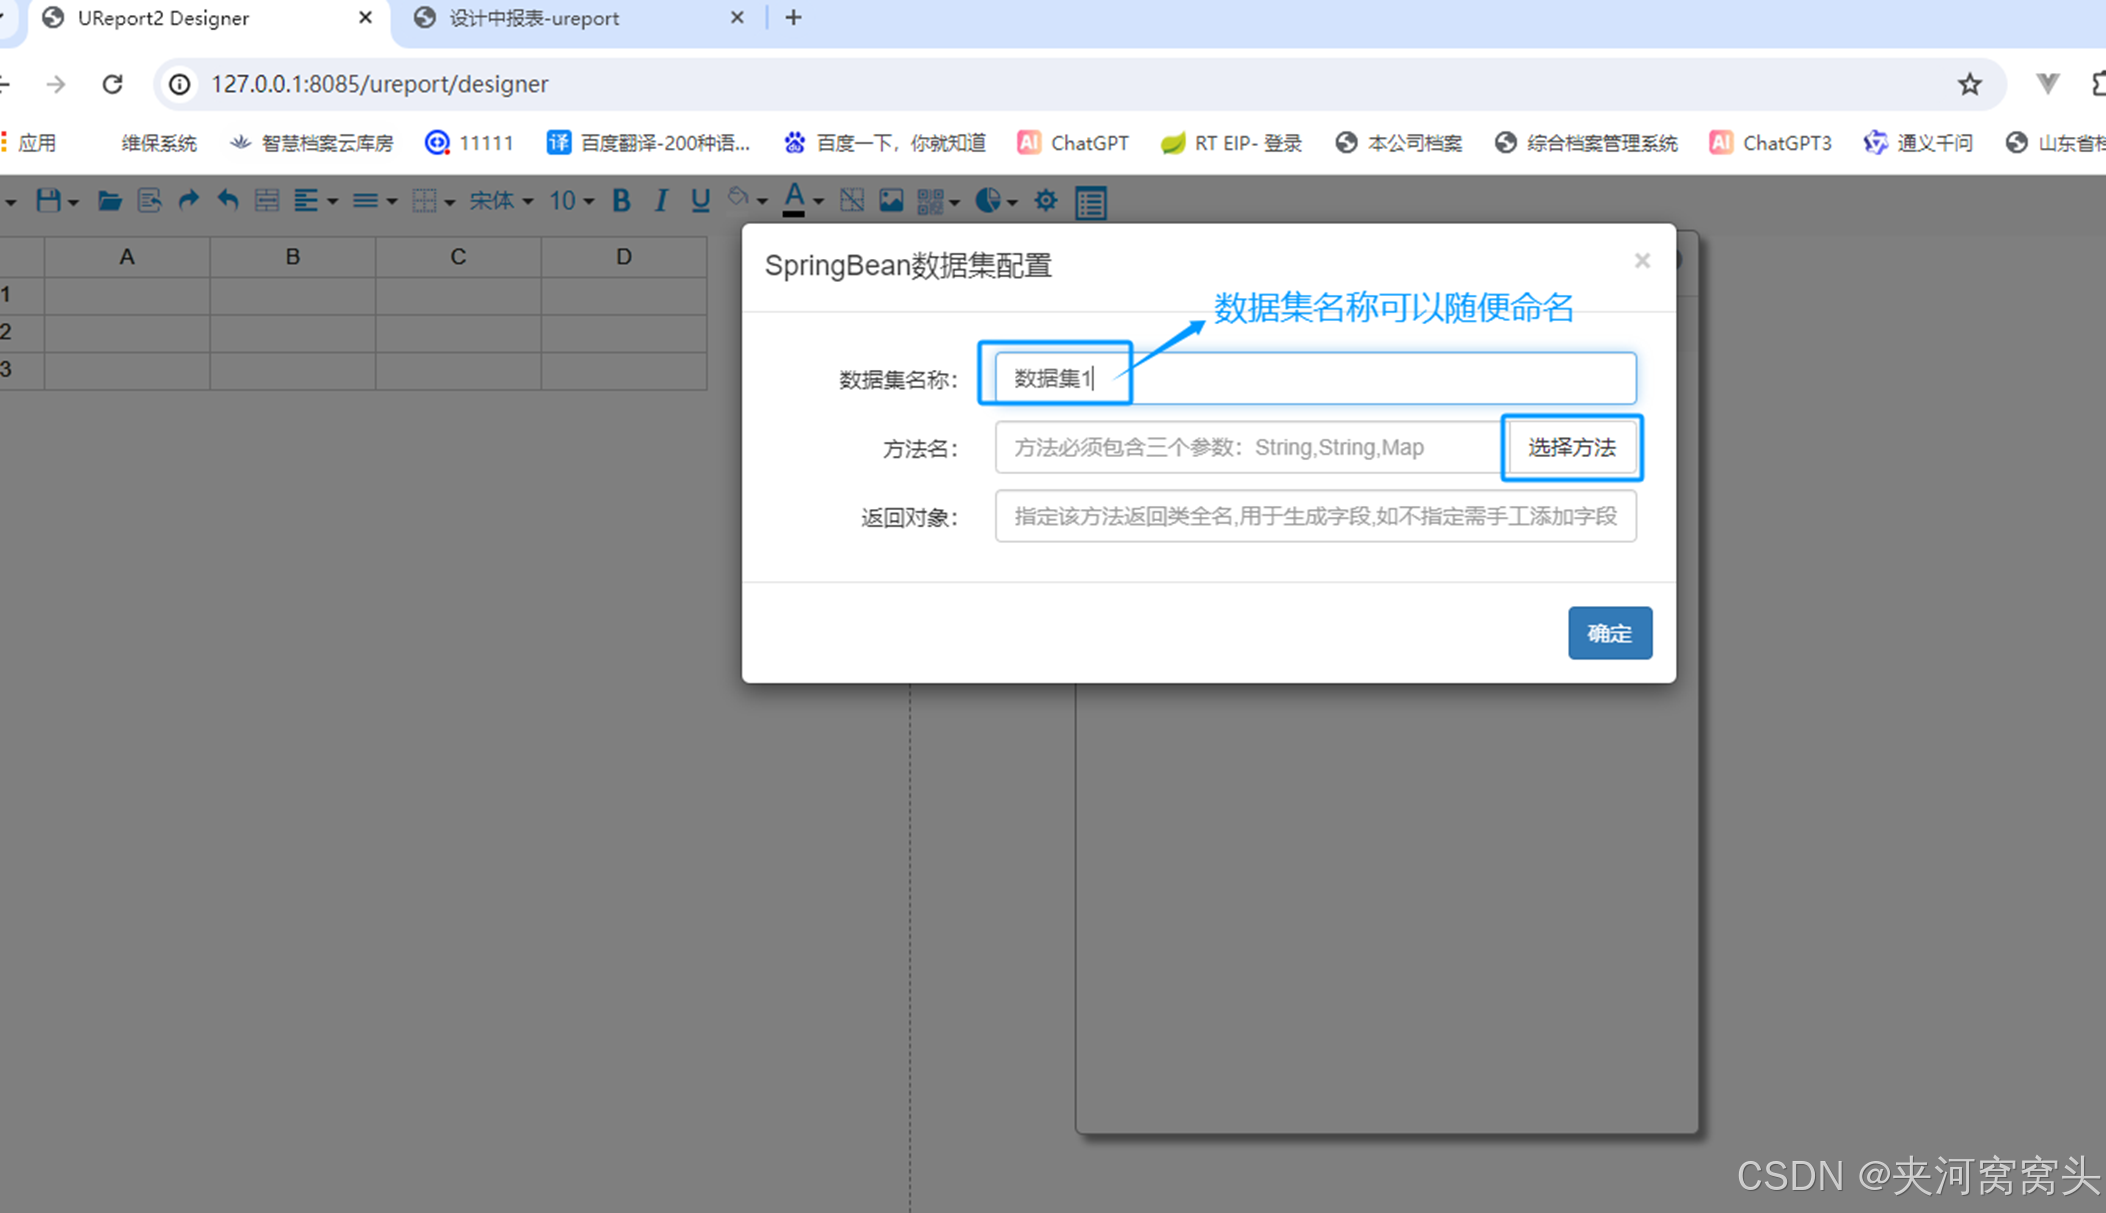The width and height of the screenshot is (2106, 1213).
Task: Click the open report folder icon
Action: tap(109, 201)
